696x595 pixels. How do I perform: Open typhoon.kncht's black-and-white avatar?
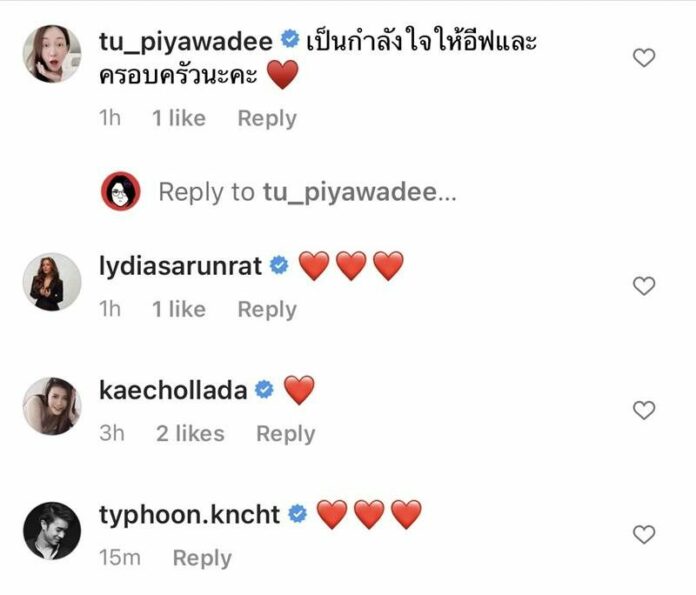(52, 531)
